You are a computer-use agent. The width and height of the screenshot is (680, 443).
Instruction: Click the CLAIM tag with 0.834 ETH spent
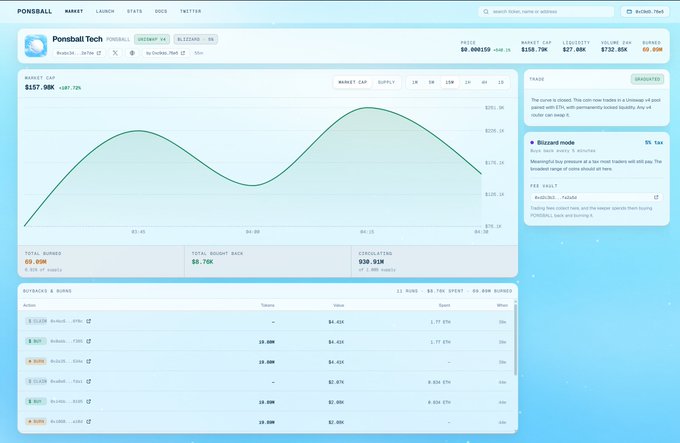pos(36,381)
